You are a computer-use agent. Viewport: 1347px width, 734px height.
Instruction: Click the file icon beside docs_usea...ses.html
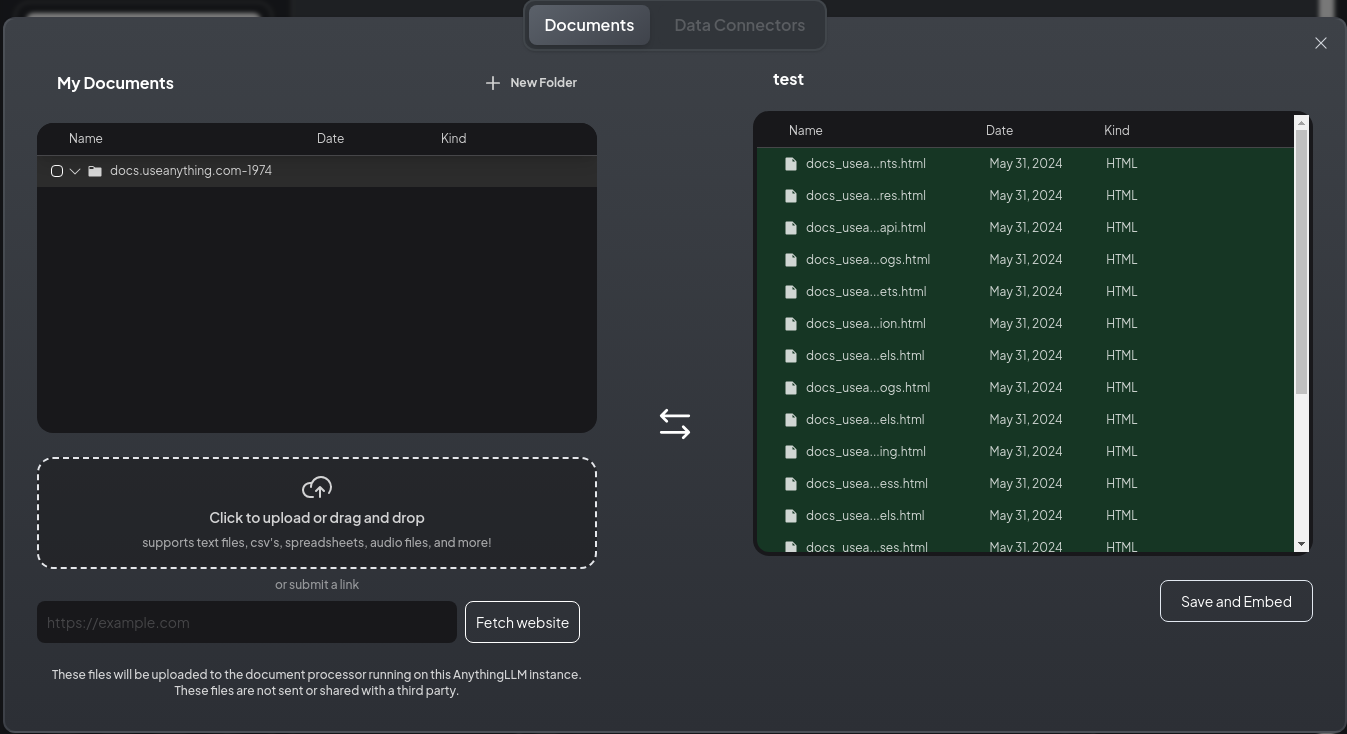[791, 547]
